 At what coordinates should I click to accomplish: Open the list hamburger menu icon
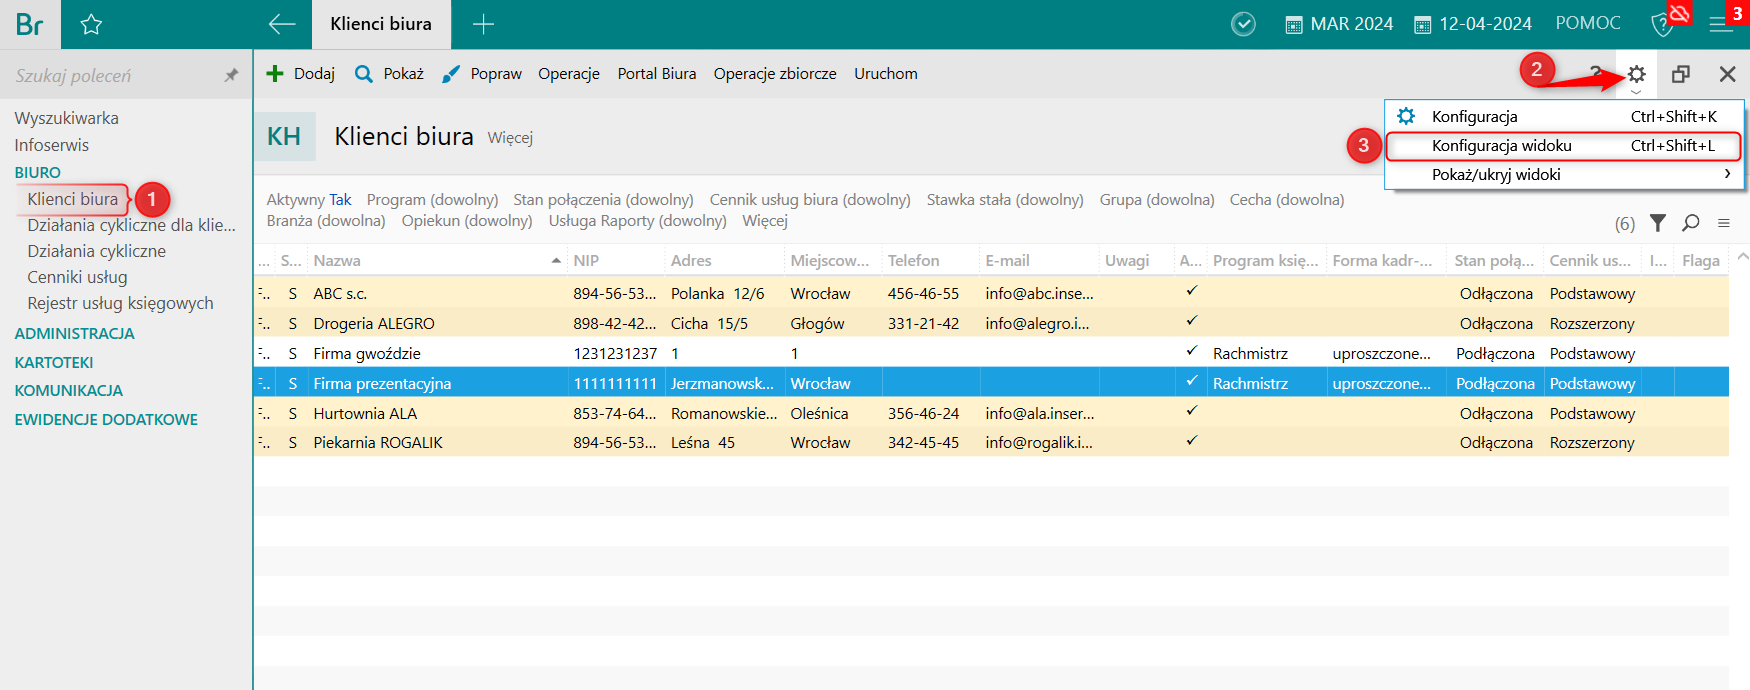coord(1724,223)
